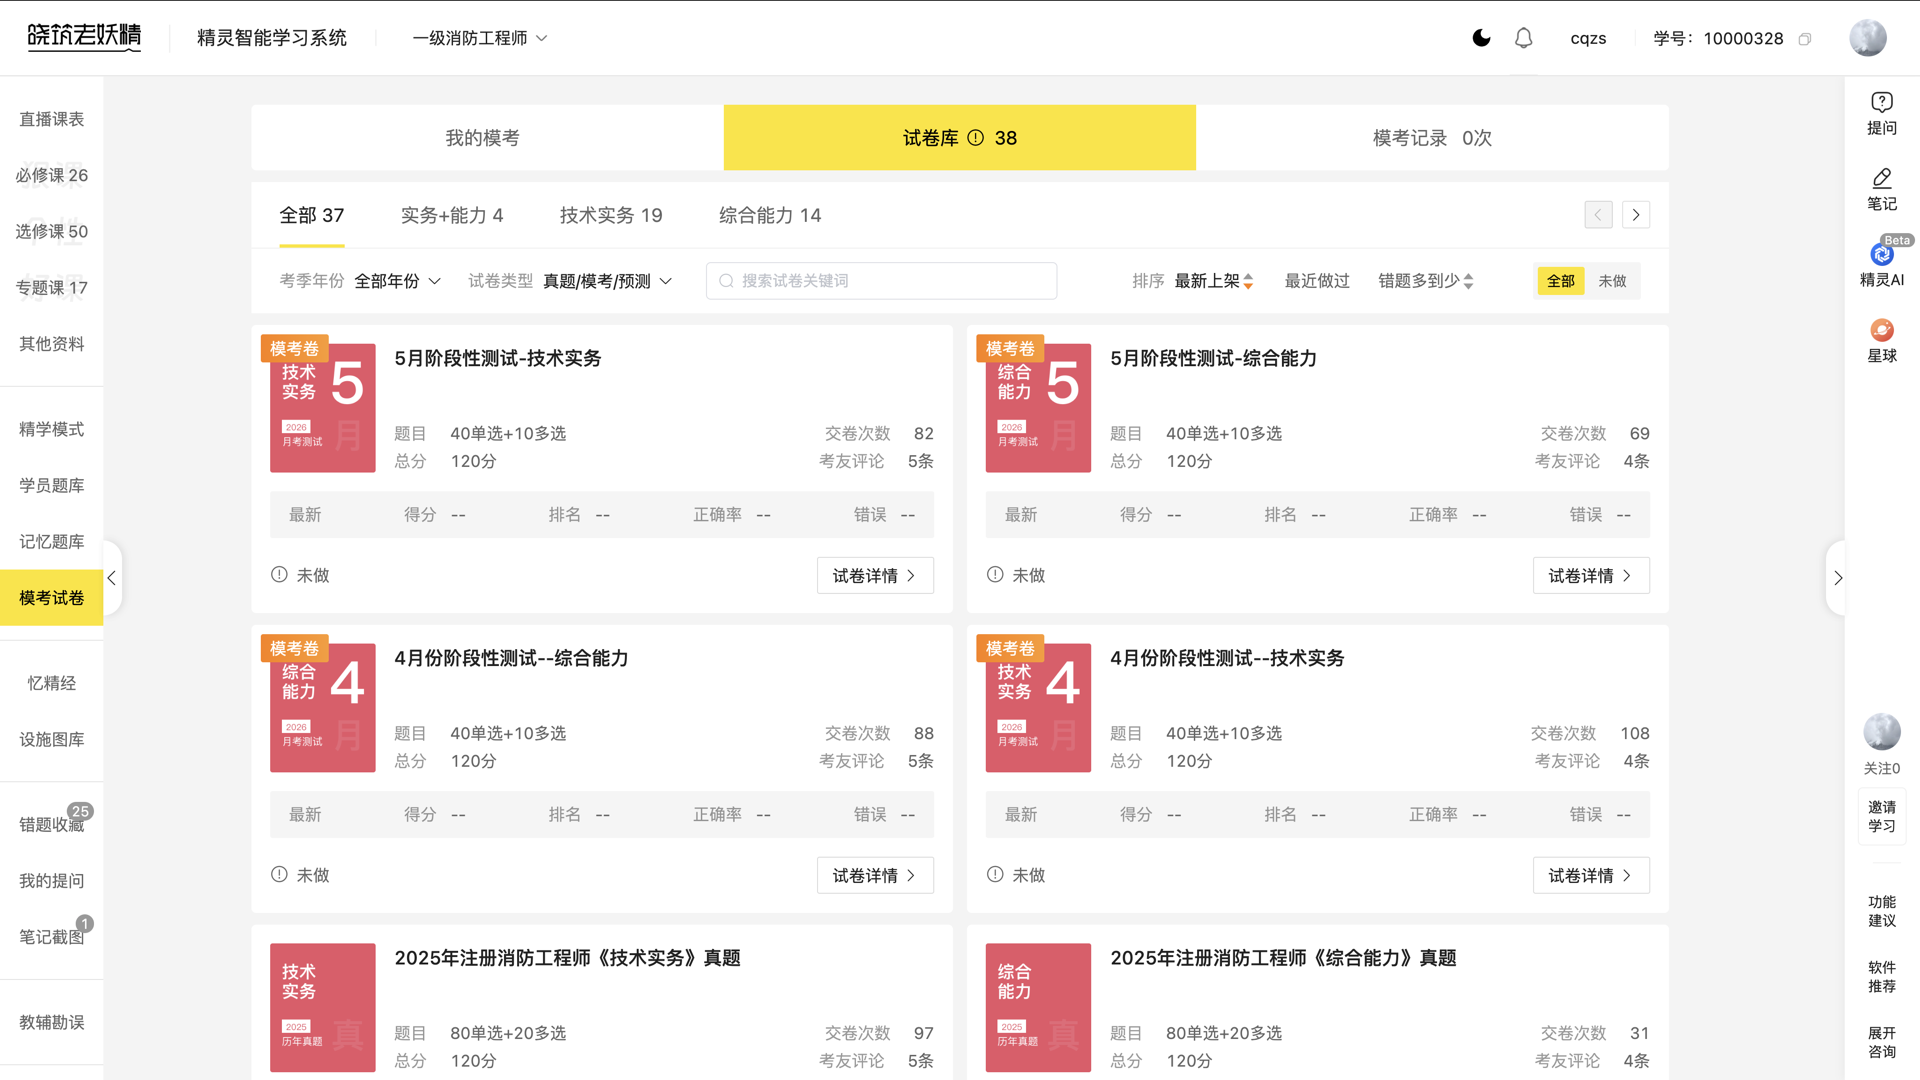Screen dimensions: 1920x1080
Task: Open 选修课 50 in sidebar
Action: pyautogui.click(x=52, y=231)
